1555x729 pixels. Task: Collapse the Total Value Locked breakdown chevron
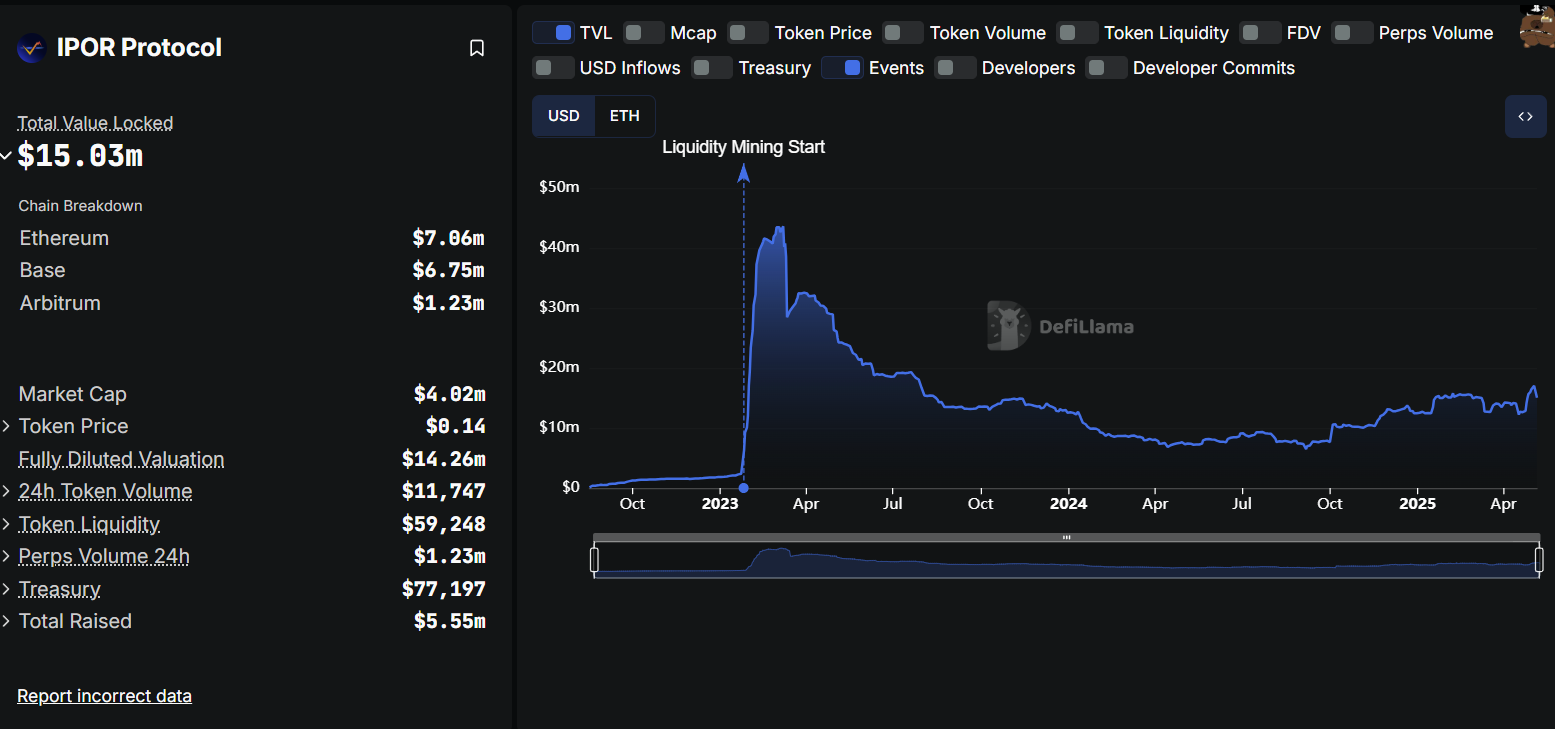(6, 156)
